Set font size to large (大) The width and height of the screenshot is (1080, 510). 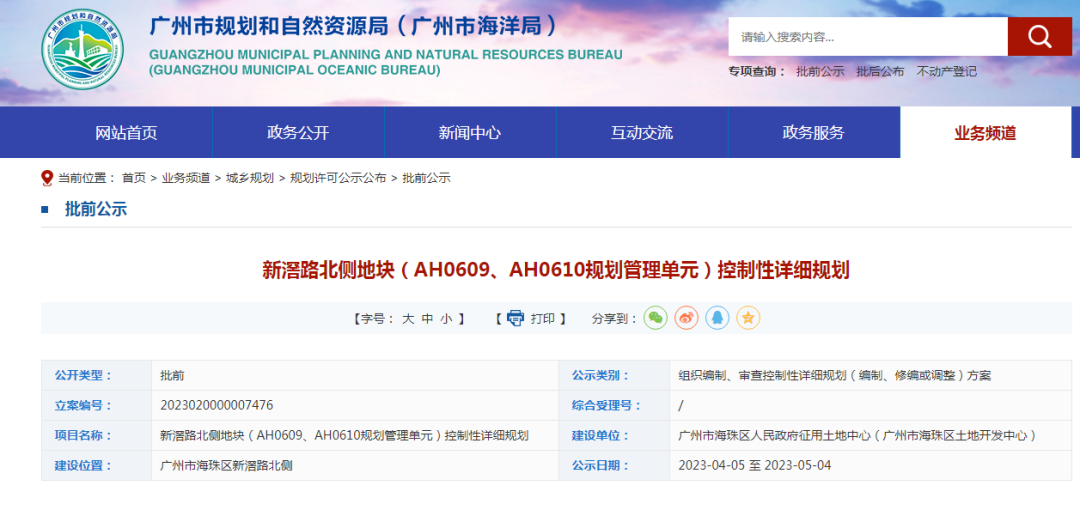click(408, 319)
